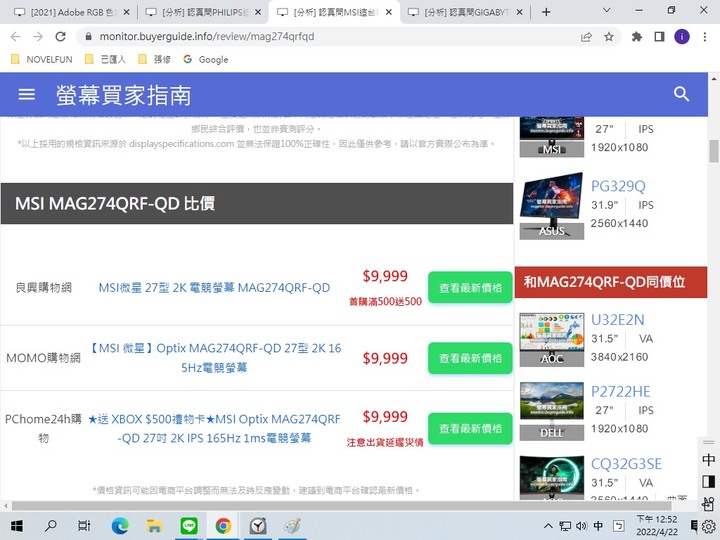This screenshot has width=720, height=540.
Task: Open the IME toolbar settings gear
Action: (x=709, y=526)
